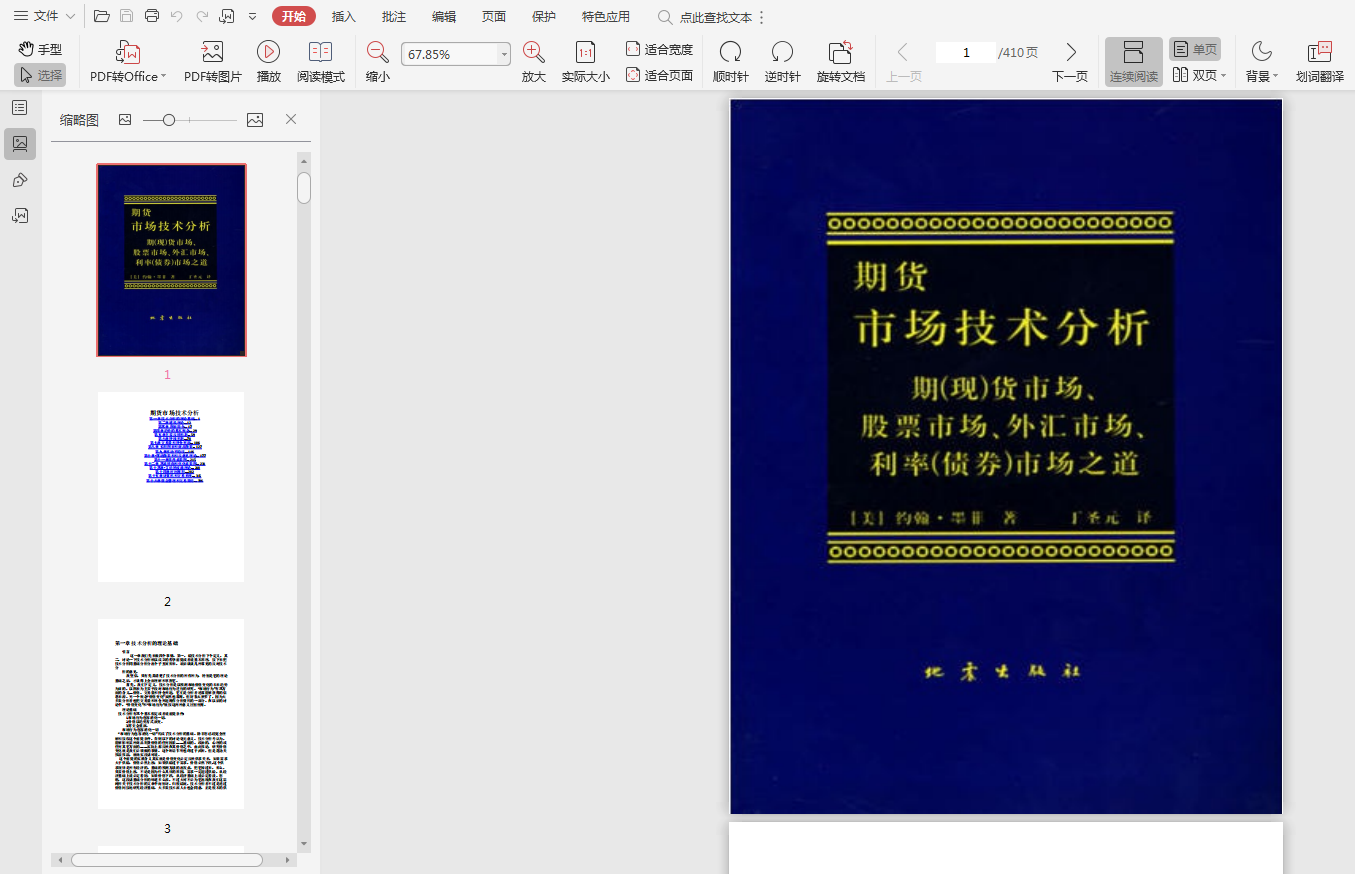Viewport: 1355px width, 874px height.
Task: Toggle 连续阅读 continuous reading mode
Action: coord(1134,62)
